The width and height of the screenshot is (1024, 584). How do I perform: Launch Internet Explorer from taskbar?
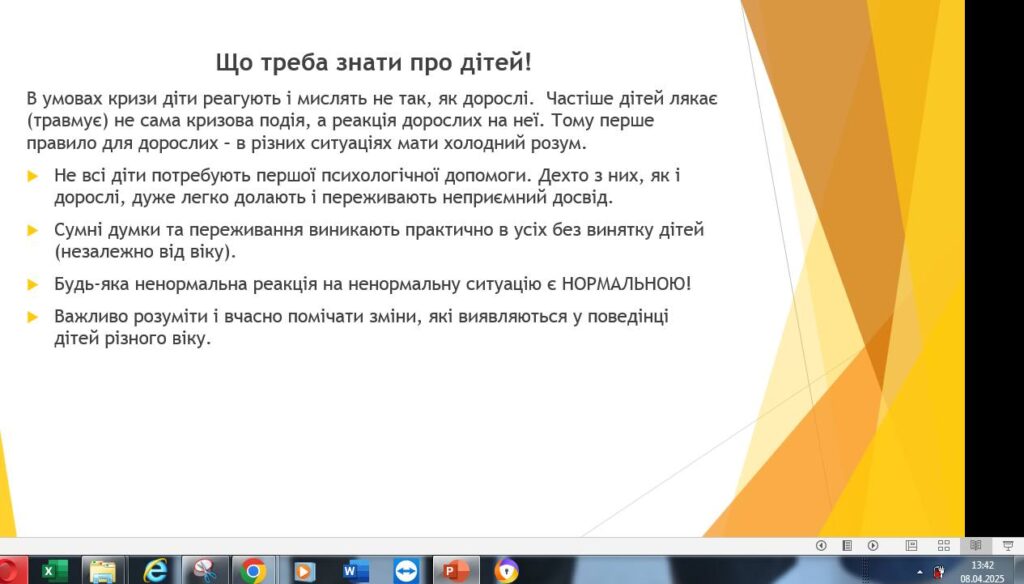[x=154, y=571]
